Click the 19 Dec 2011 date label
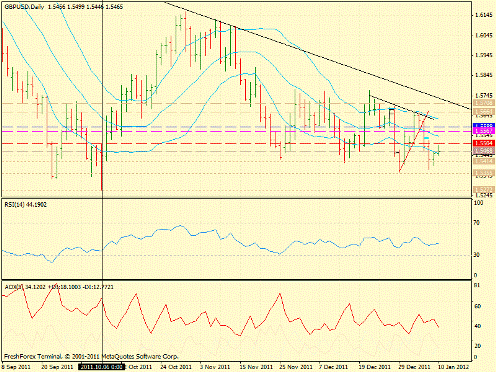Screen dimensions: 496x372 (375, 367)
